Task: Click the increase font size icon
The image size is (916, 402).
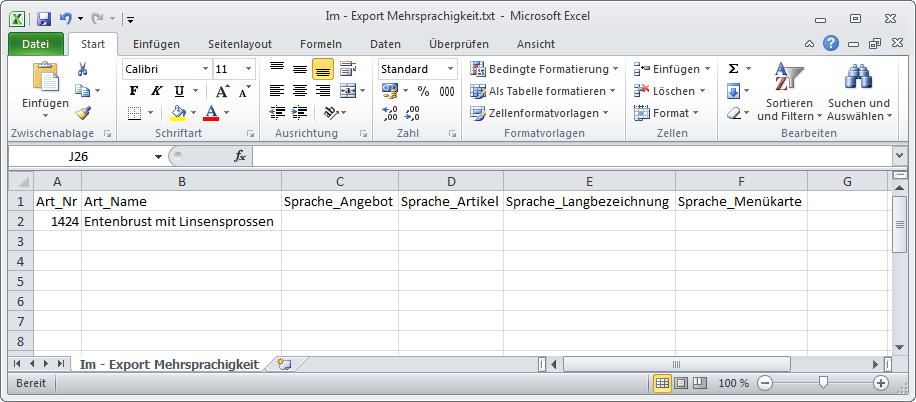Action: 223,91
